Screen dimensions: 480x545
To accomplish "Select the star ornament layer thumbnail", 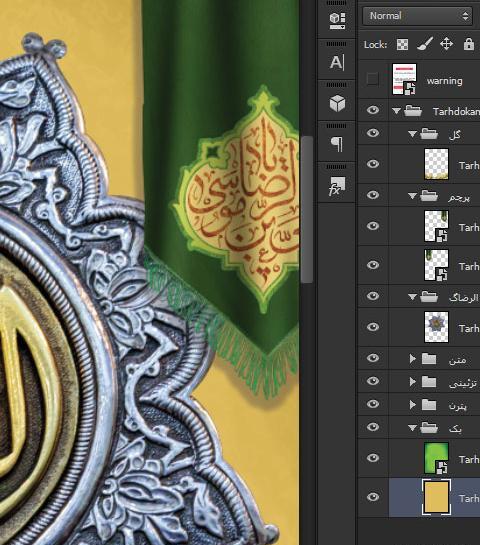I will tap(437, 327).
